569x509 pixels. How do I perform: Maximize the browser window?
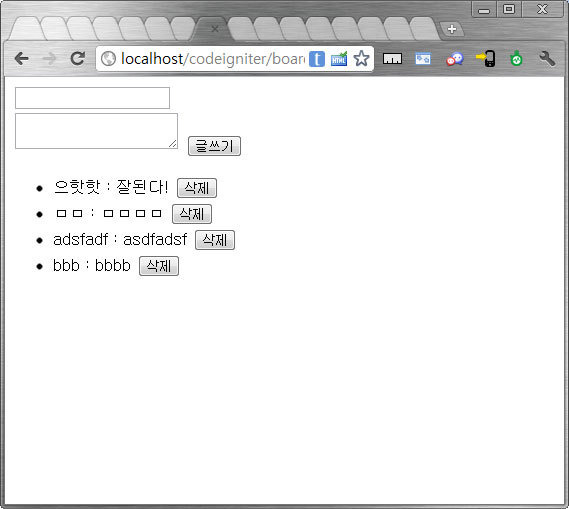[509, 10]
